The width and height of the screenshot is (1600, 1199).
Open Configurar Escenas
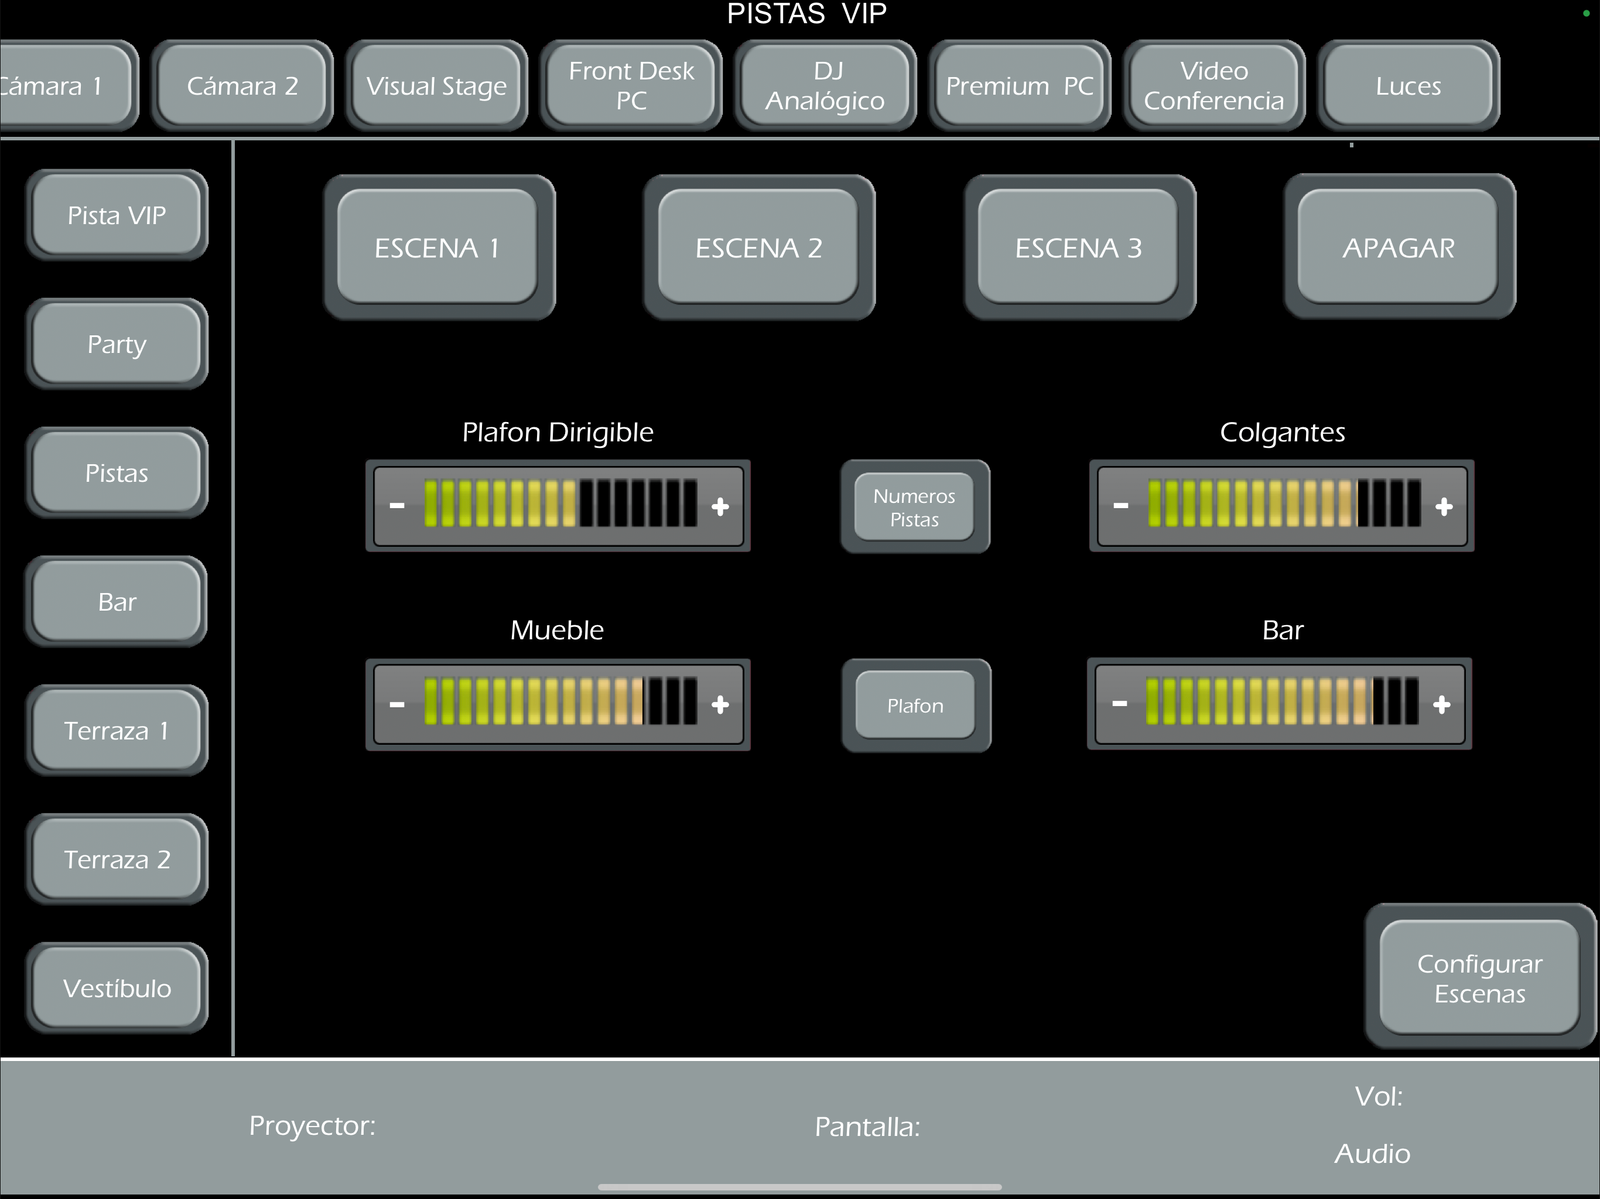(1479, 978)
